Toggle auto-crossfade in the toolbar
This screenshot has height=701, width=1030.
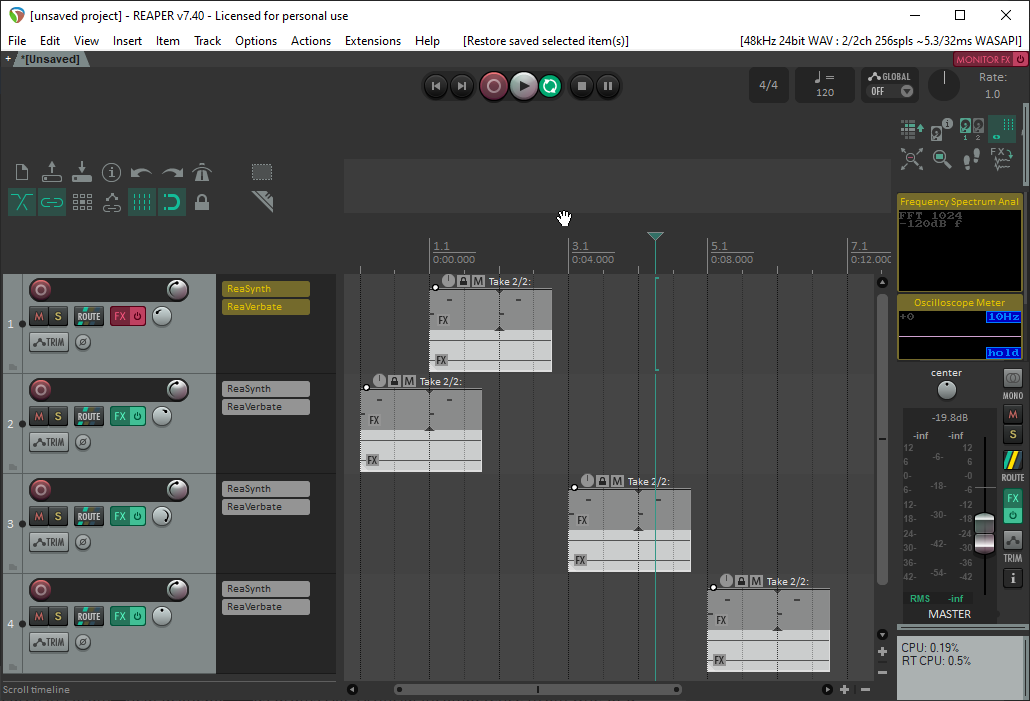(x=22, y=202)
